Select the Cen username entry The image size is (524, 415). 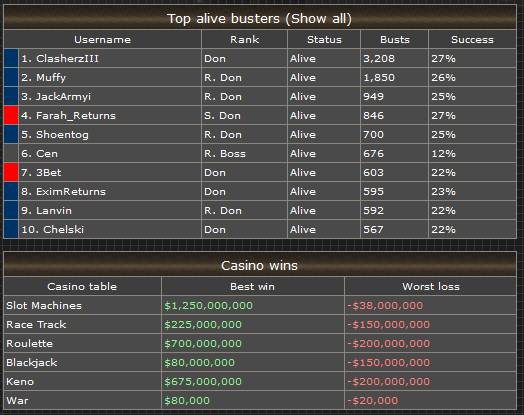coord(47,154)
